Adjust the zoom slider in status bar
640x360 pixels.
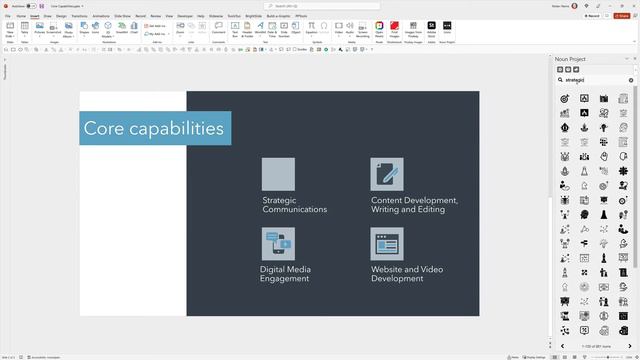(608, 357)
